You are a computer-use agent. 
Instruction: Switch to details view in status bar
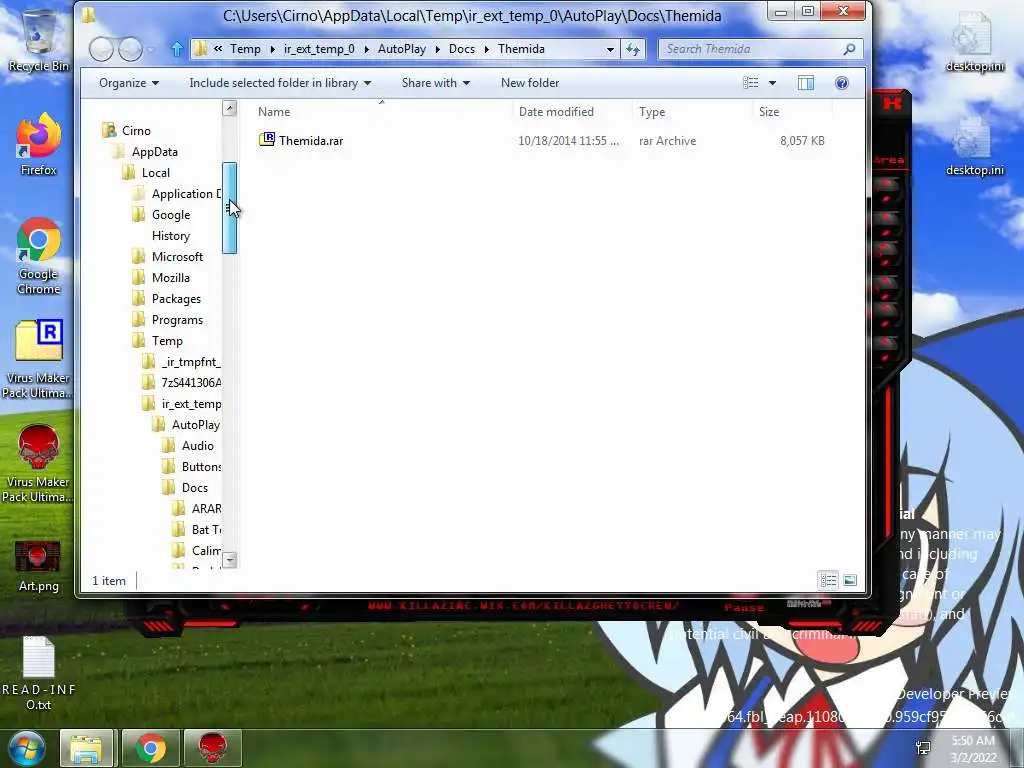(828, 580)
